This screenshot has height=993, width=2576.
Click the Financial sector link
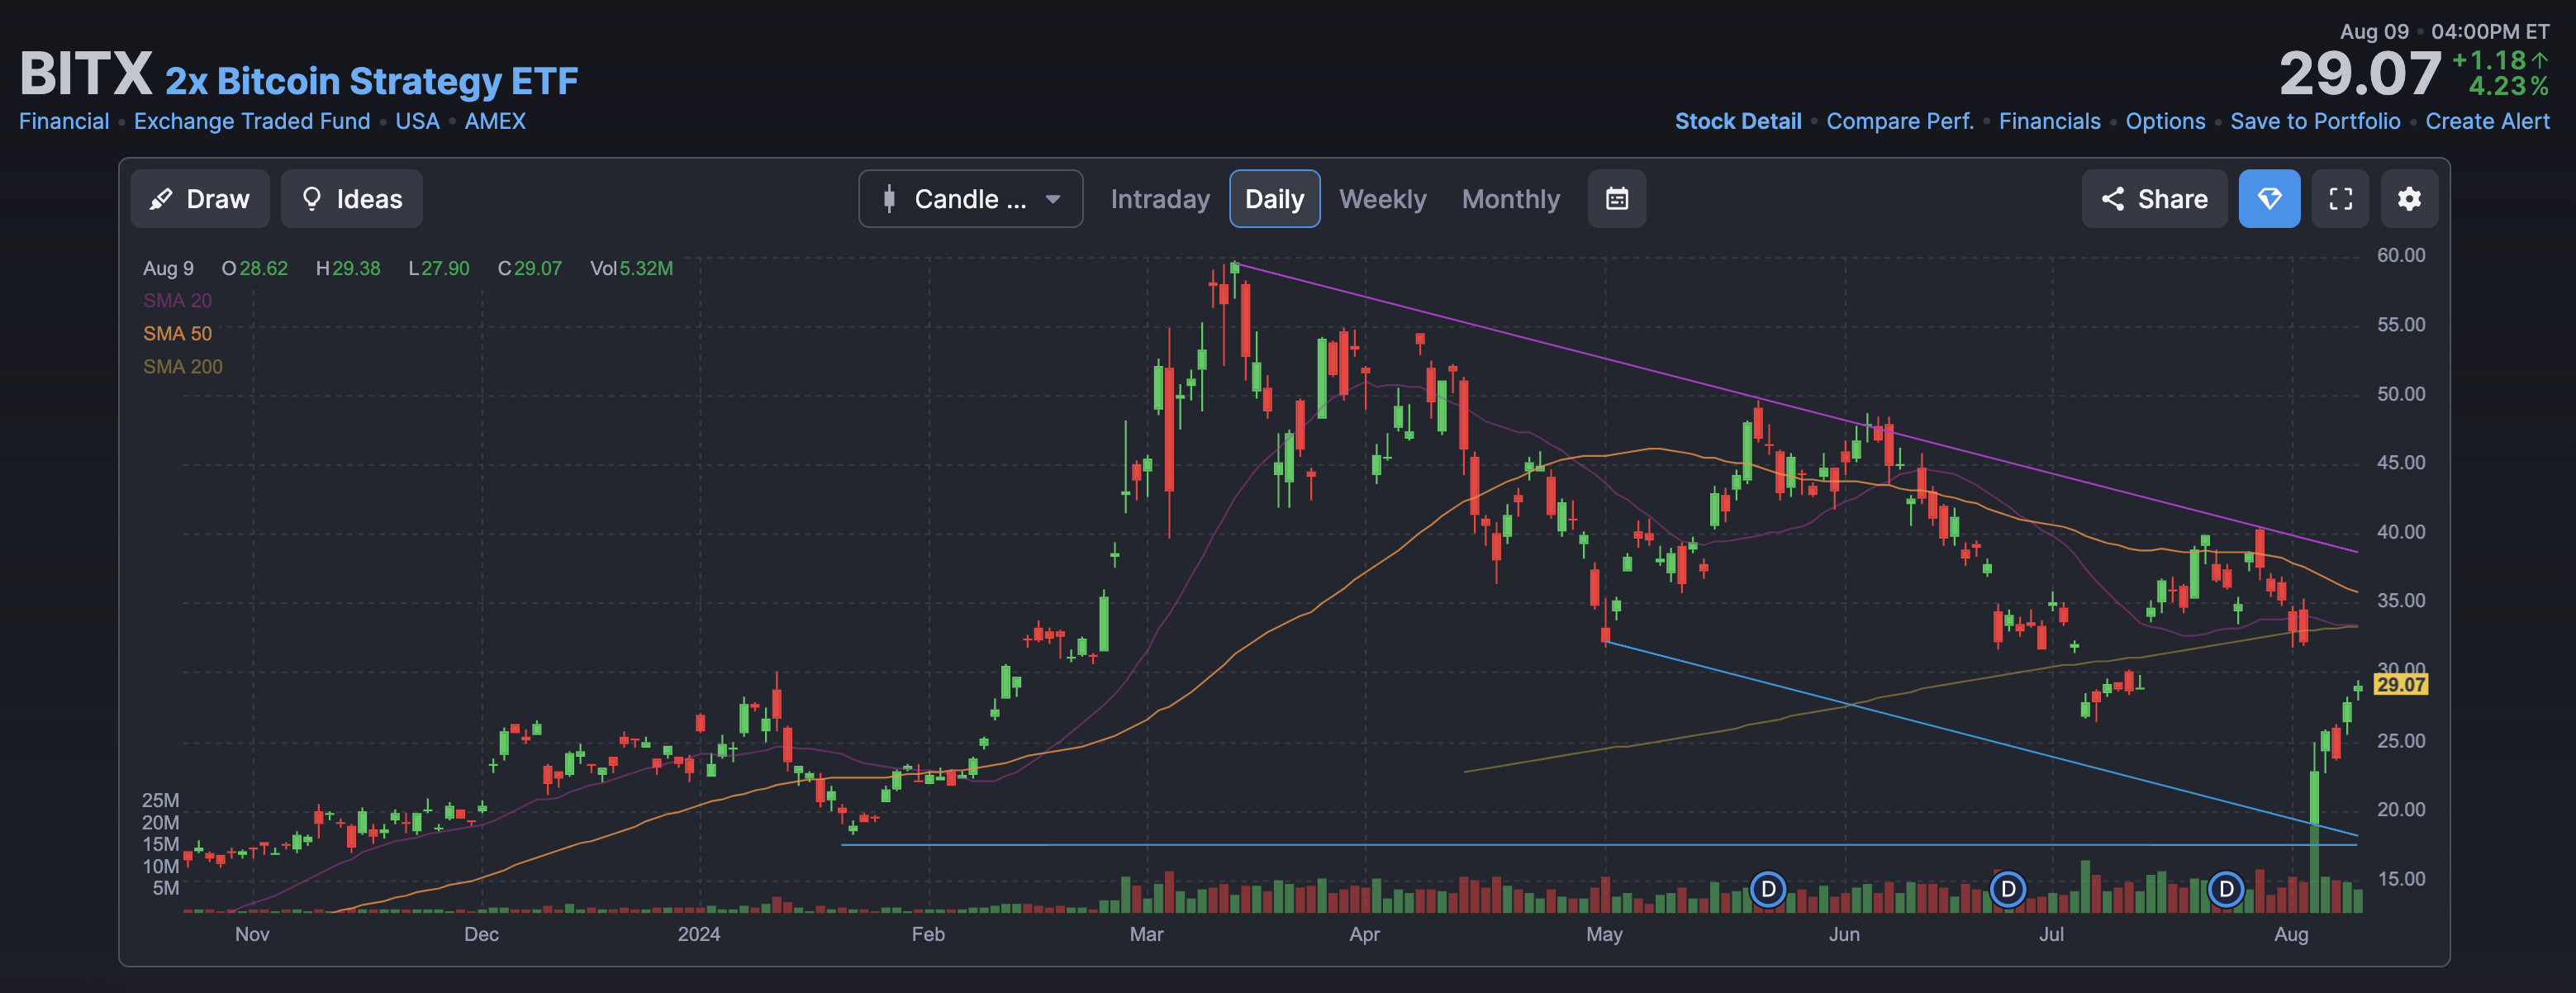[64, 121]
